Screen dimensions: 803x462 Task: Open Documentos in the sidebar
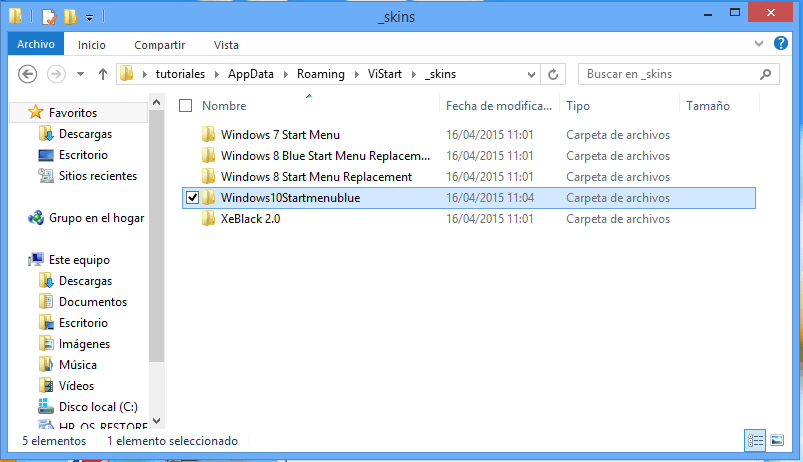click(x=93, y=302)
